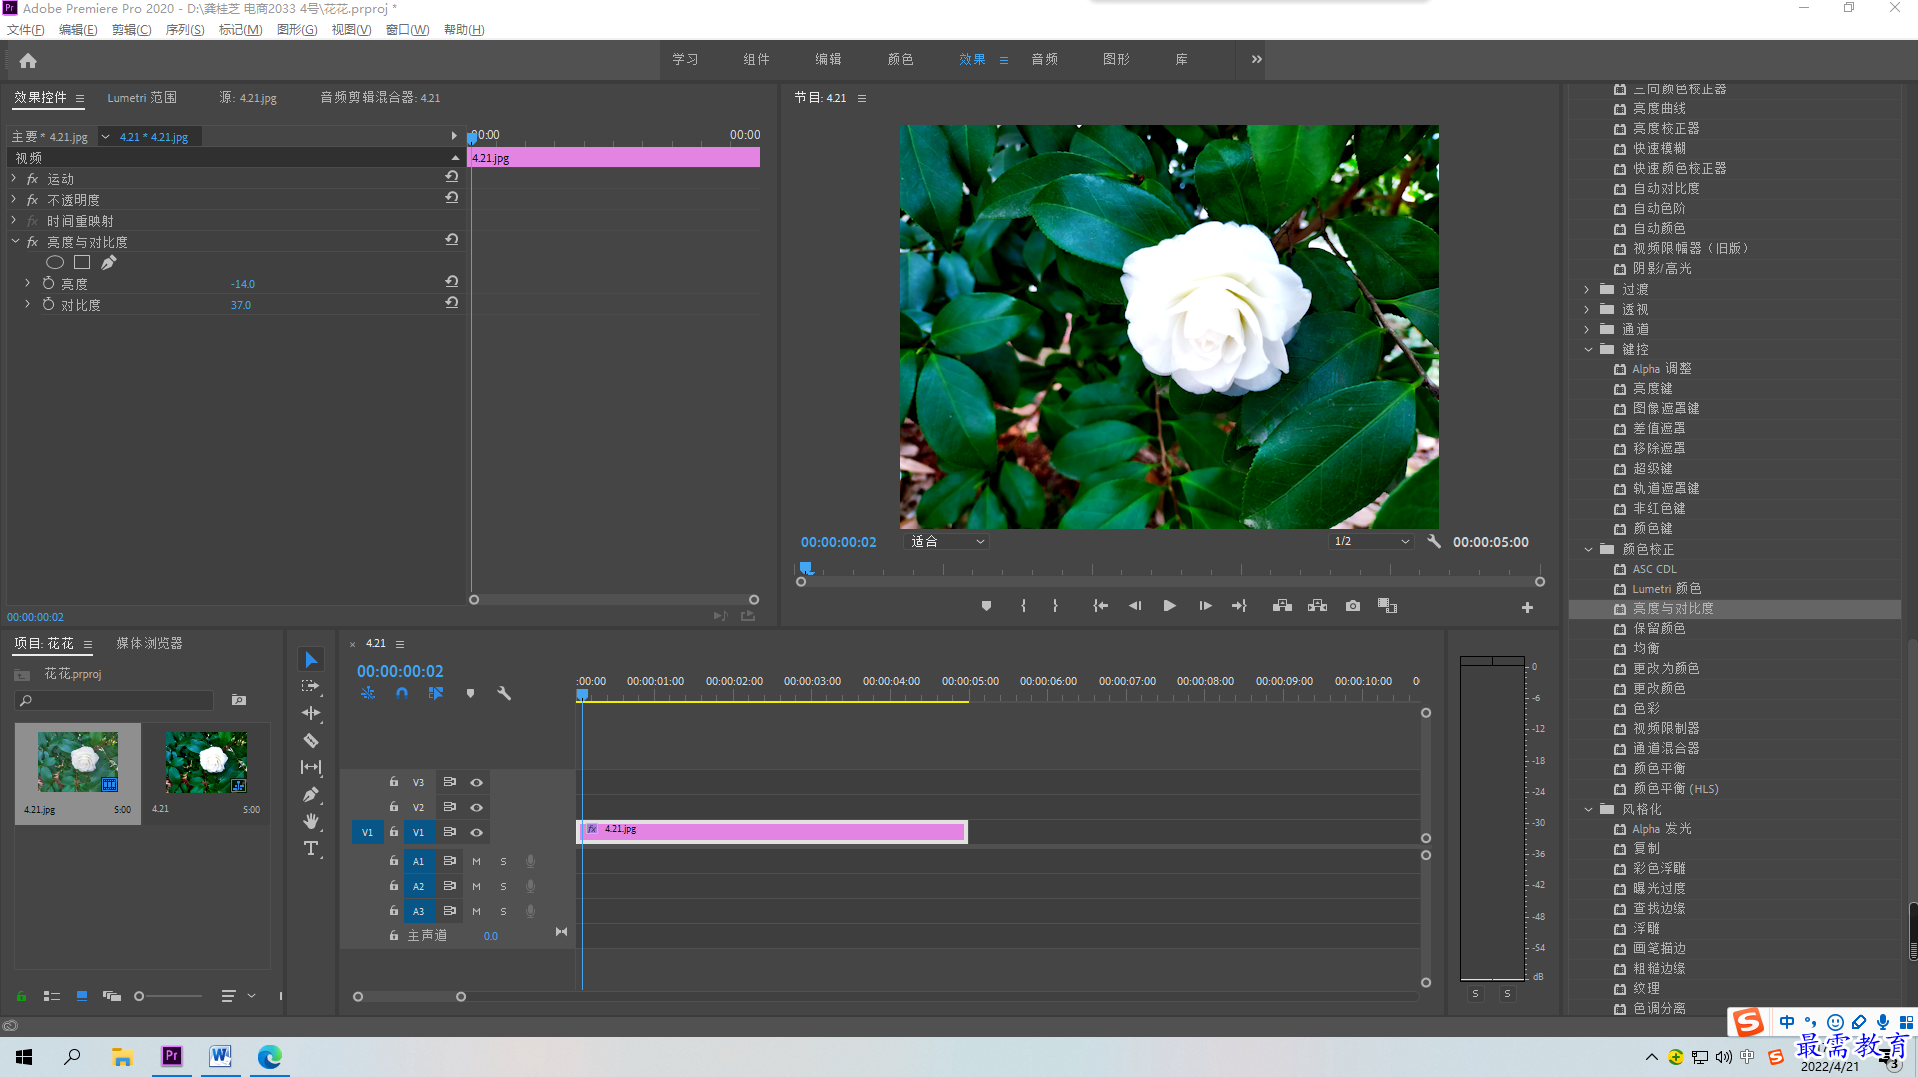This screenshot has height=1077, width=1918.
Task: Switch project panel to icon view
Action: 82,996
